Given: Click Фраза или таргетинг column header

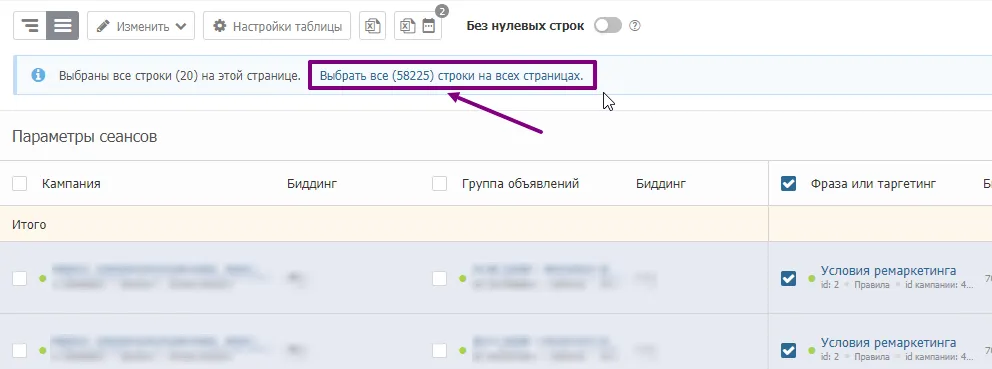Looking at the screenshot, I should coord(874,184).
